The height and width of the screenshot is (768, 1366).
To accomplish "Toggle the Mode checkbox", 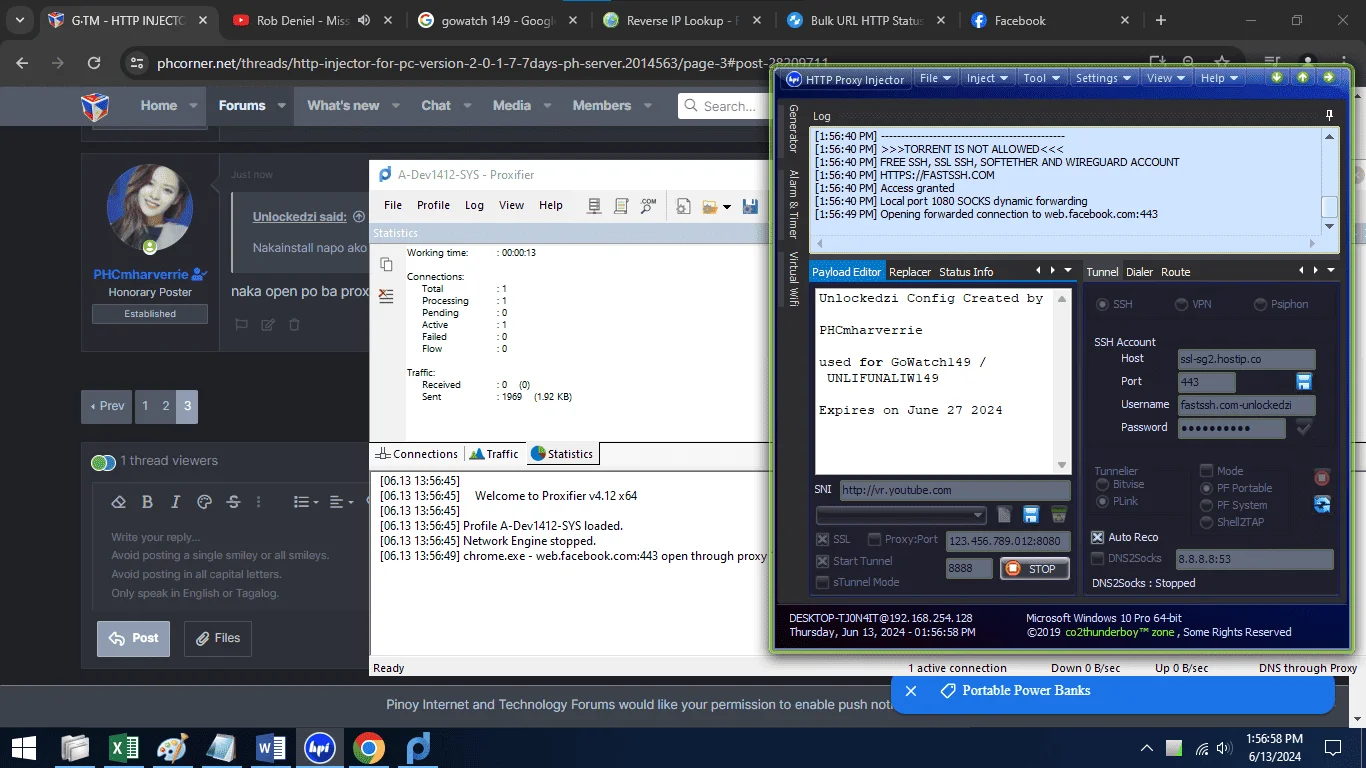I will coord(1207,471).
